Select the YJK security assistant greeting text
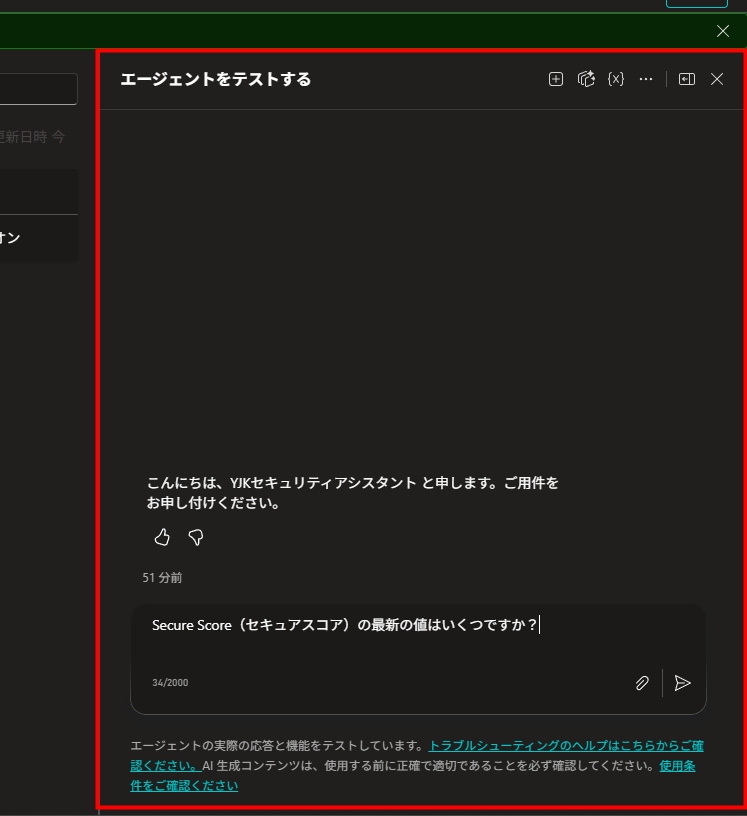This screenshot has width=747, height=816. 352,493
